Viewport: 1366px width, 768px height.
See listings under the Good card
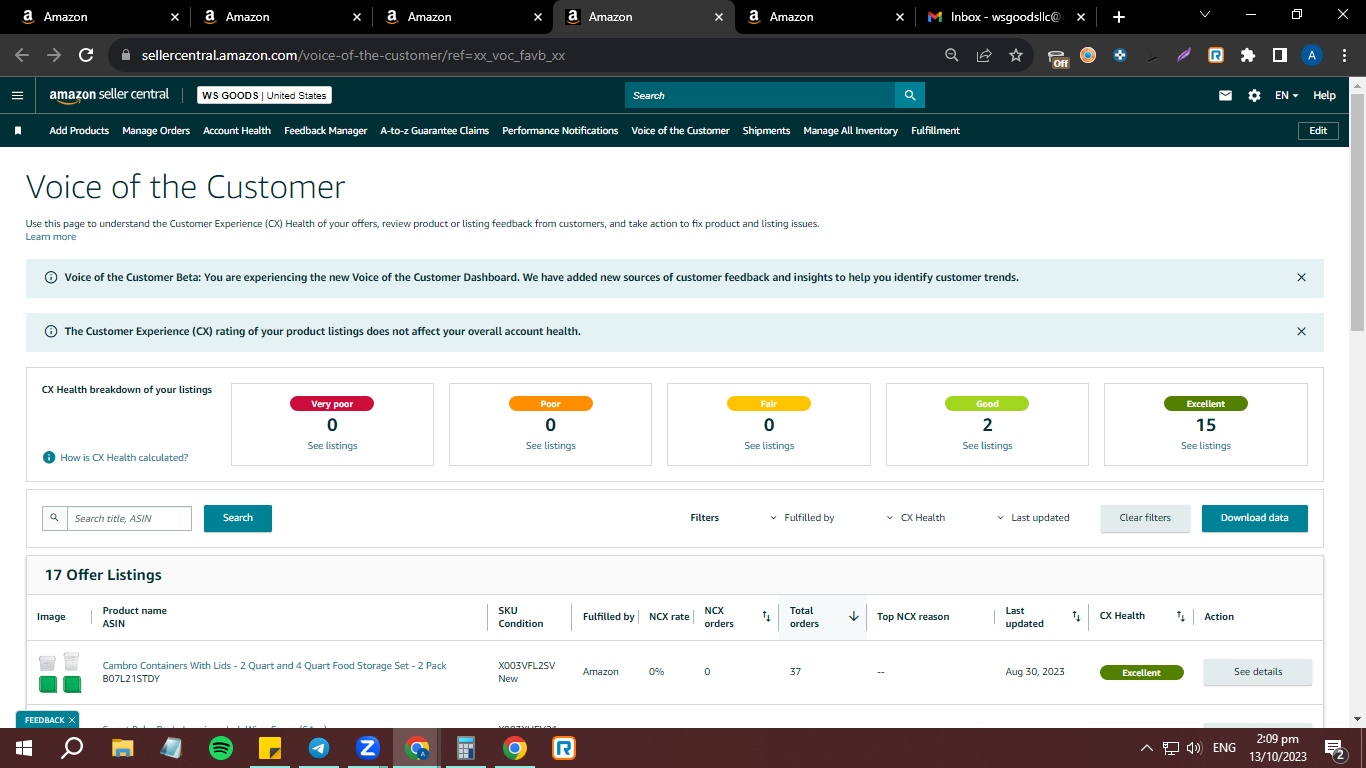click(x=987, y=446)
